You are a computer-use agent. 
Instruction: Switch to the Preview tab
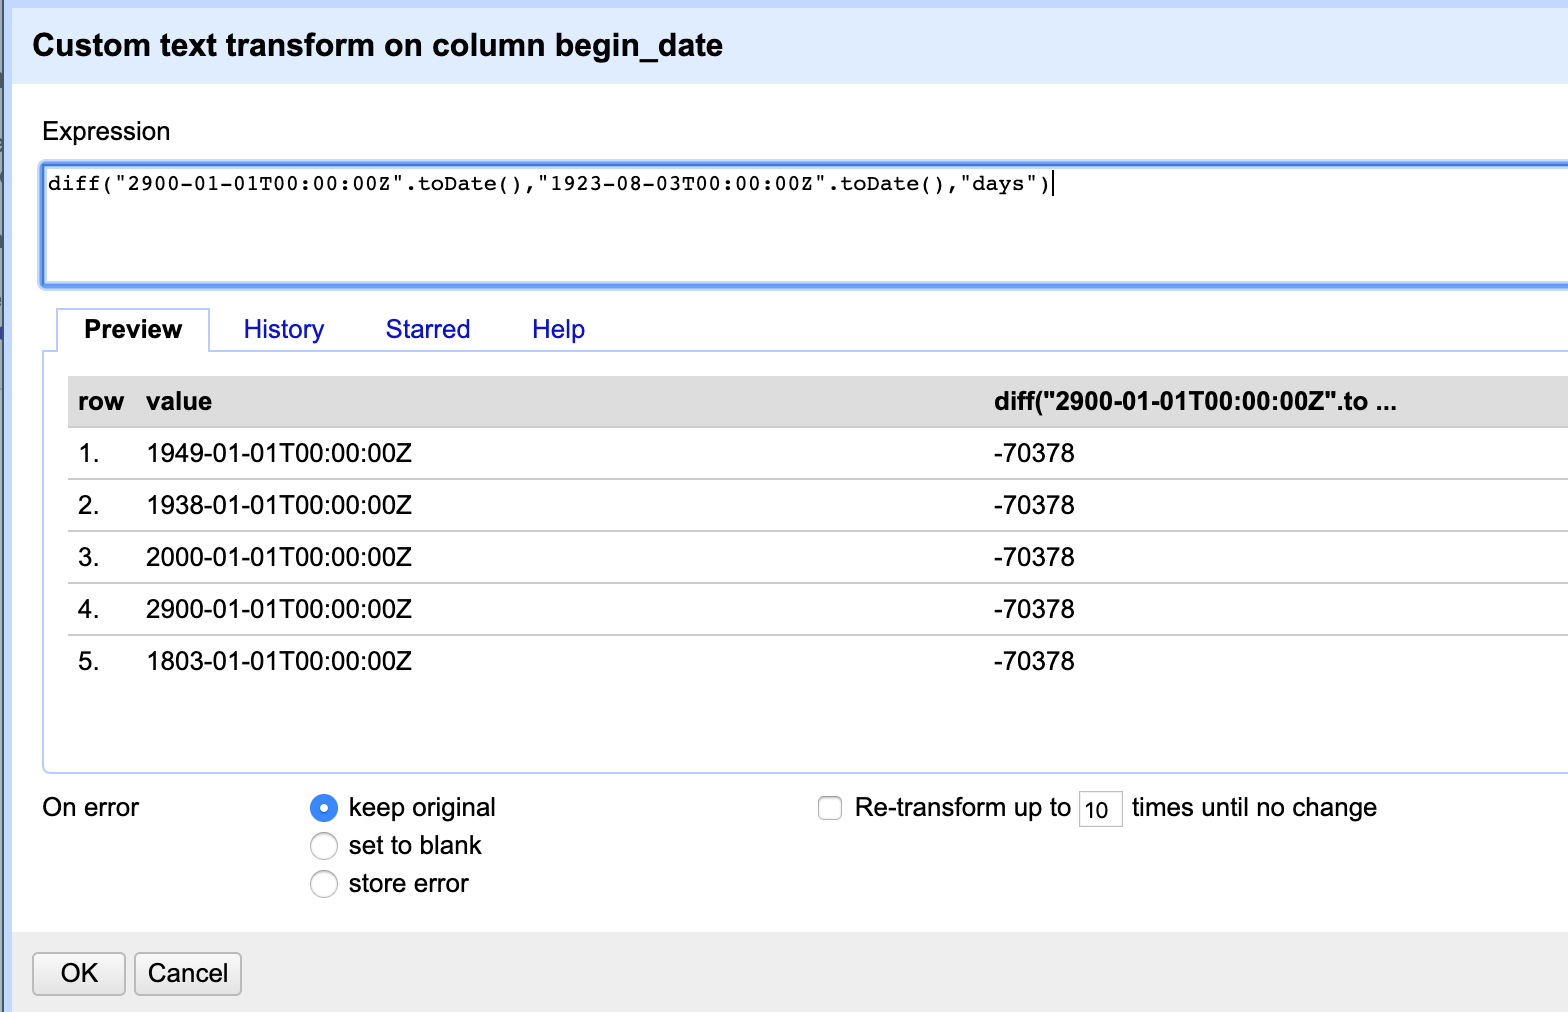[133, 329]
